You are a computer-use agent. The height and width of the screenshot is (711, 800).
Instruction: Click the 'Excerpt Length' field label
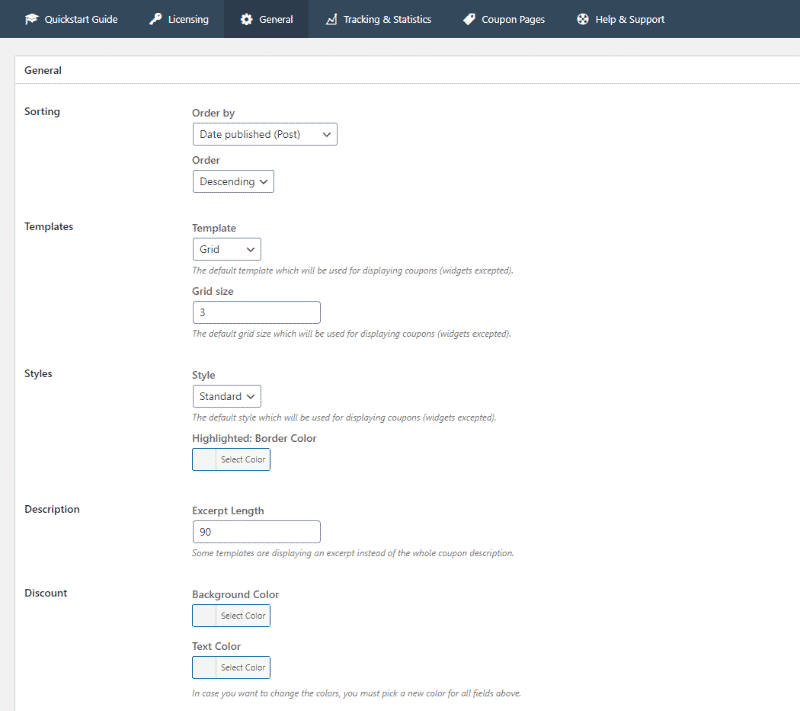228,511
